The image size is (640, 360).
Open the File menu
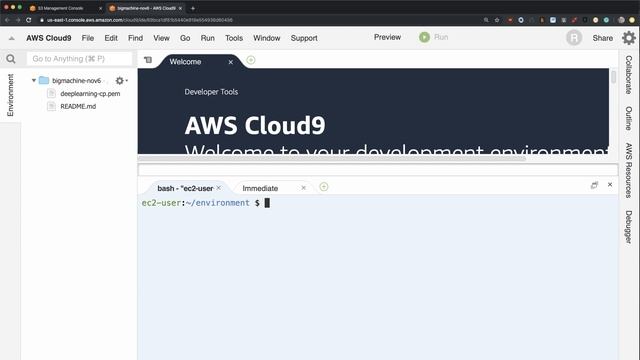(x=88, y=38)
